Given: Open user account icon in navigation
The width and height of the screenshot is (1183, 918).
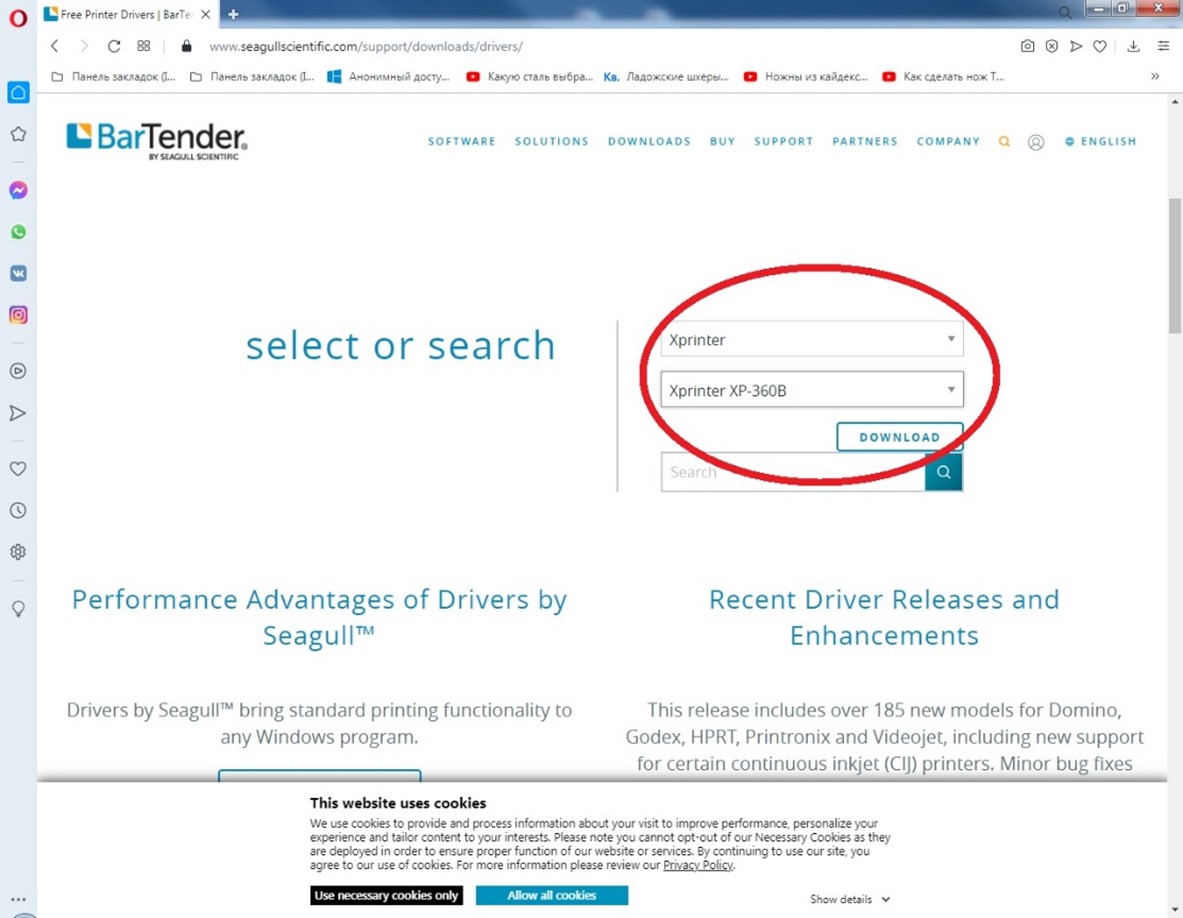Looking at the screenshot, I should coord(1036,142).
